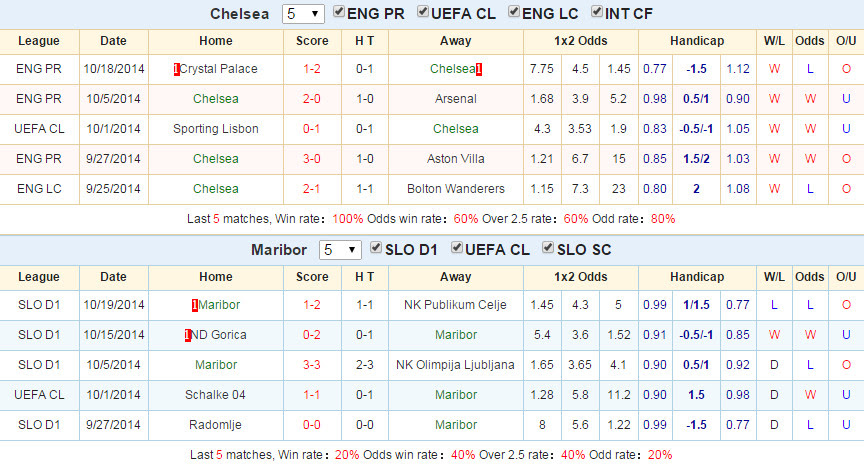Toggle Maribor's UEFA CL checkbox

(457, 247)
